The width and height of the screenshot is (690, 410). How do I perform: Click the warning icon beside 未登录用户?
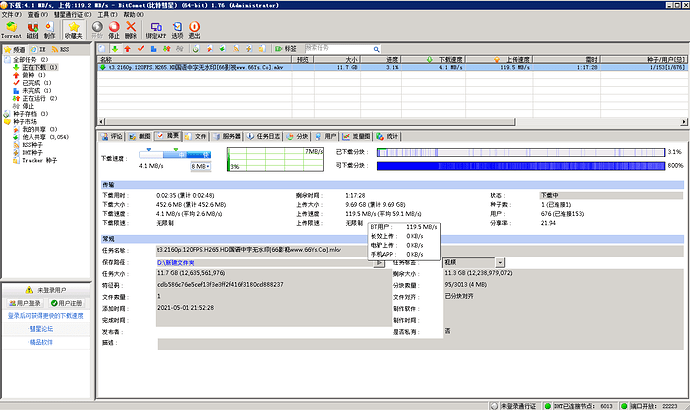[x=29, y=290]
